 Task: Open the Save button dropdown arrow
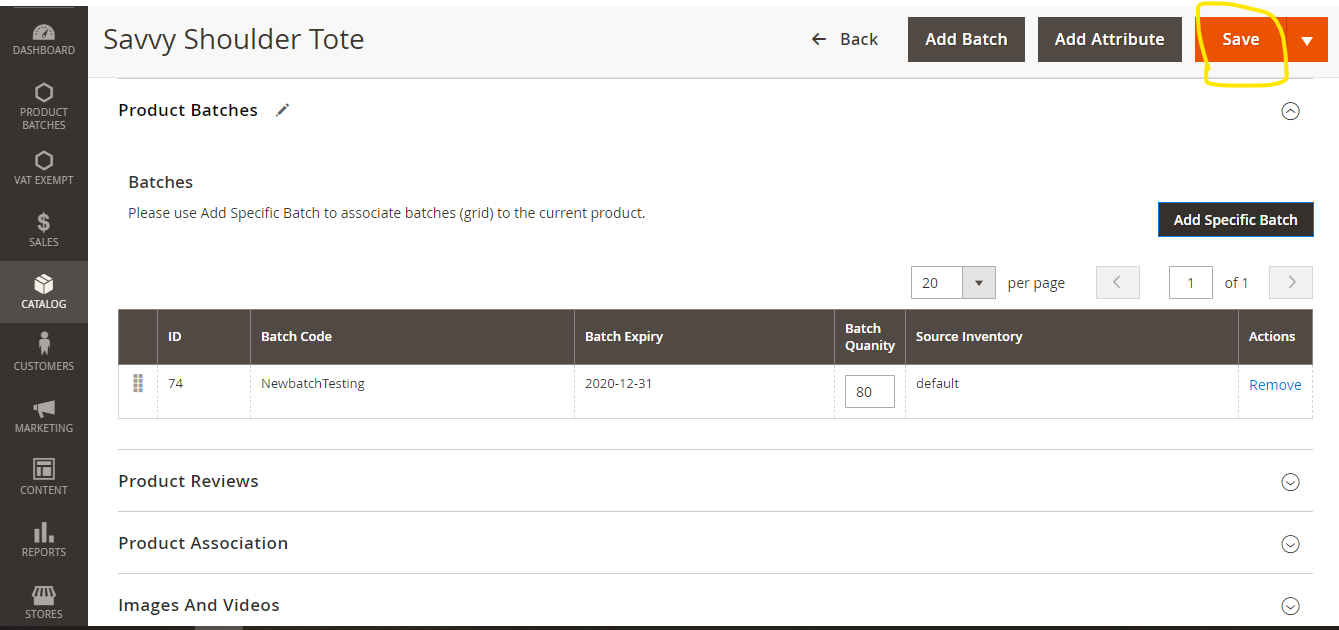click(x=1306, y=40)
